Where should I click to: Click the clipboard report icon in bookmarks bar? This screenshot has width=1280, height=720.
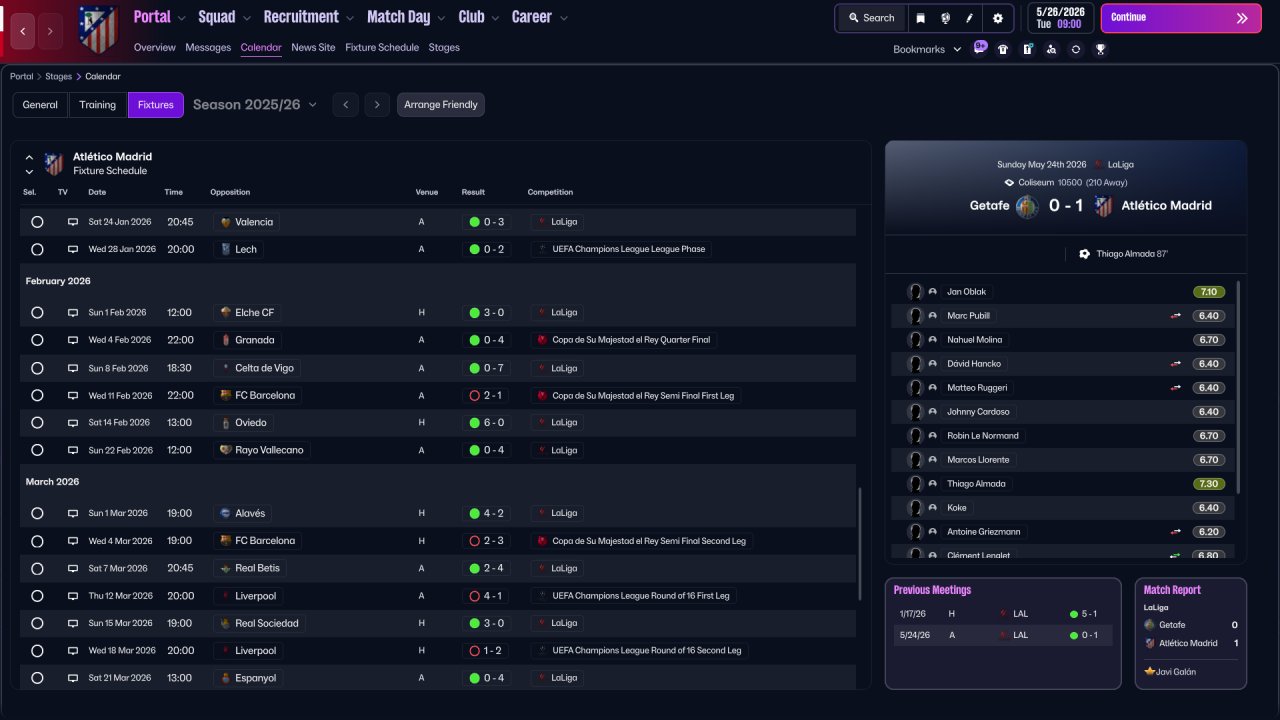pyautogui.click(x=1027, y=49)
